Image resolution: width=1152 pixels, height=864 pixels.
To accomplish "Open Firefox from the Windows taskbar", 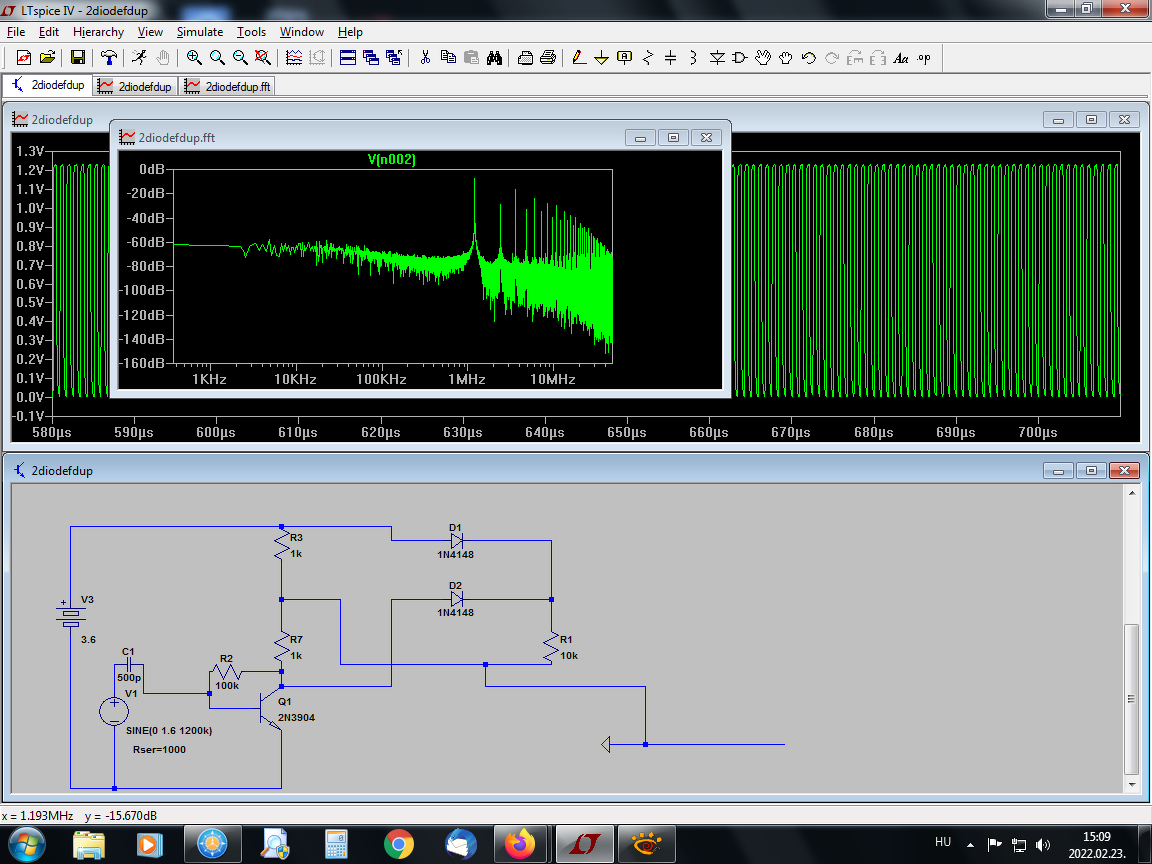I will [520, 845].
